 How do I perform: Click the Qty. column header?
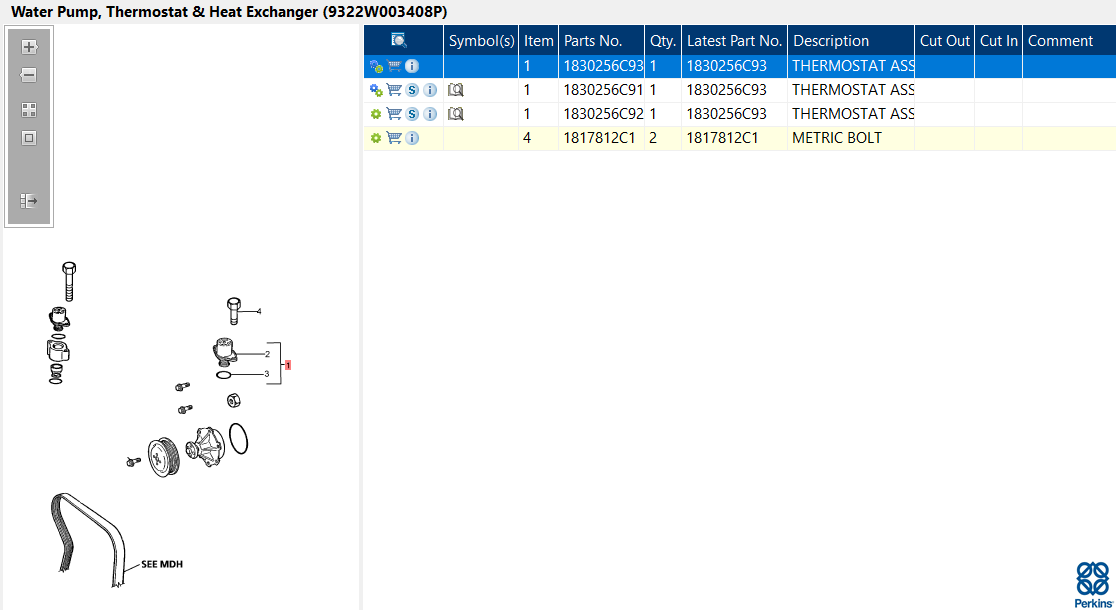[662, 41]
